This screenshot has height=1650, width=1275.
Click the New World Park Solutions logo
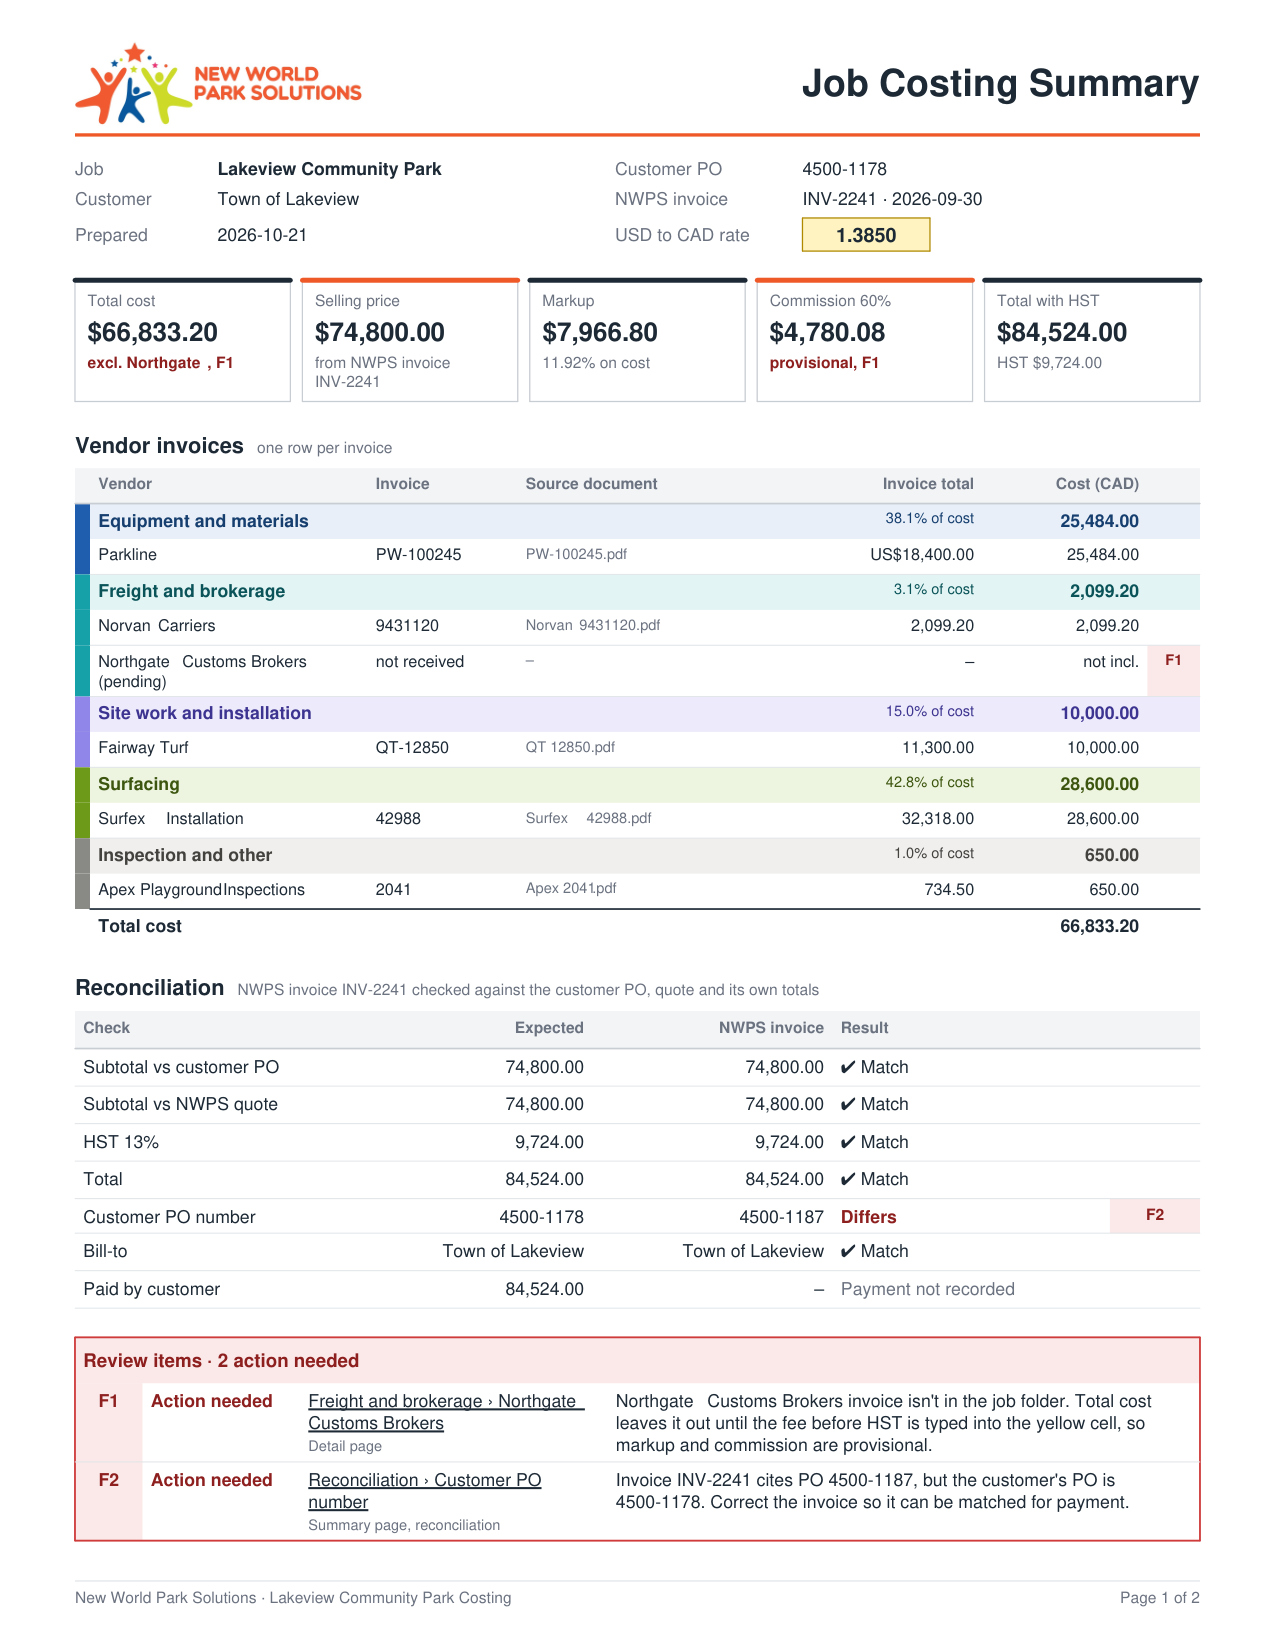[218, 84]
